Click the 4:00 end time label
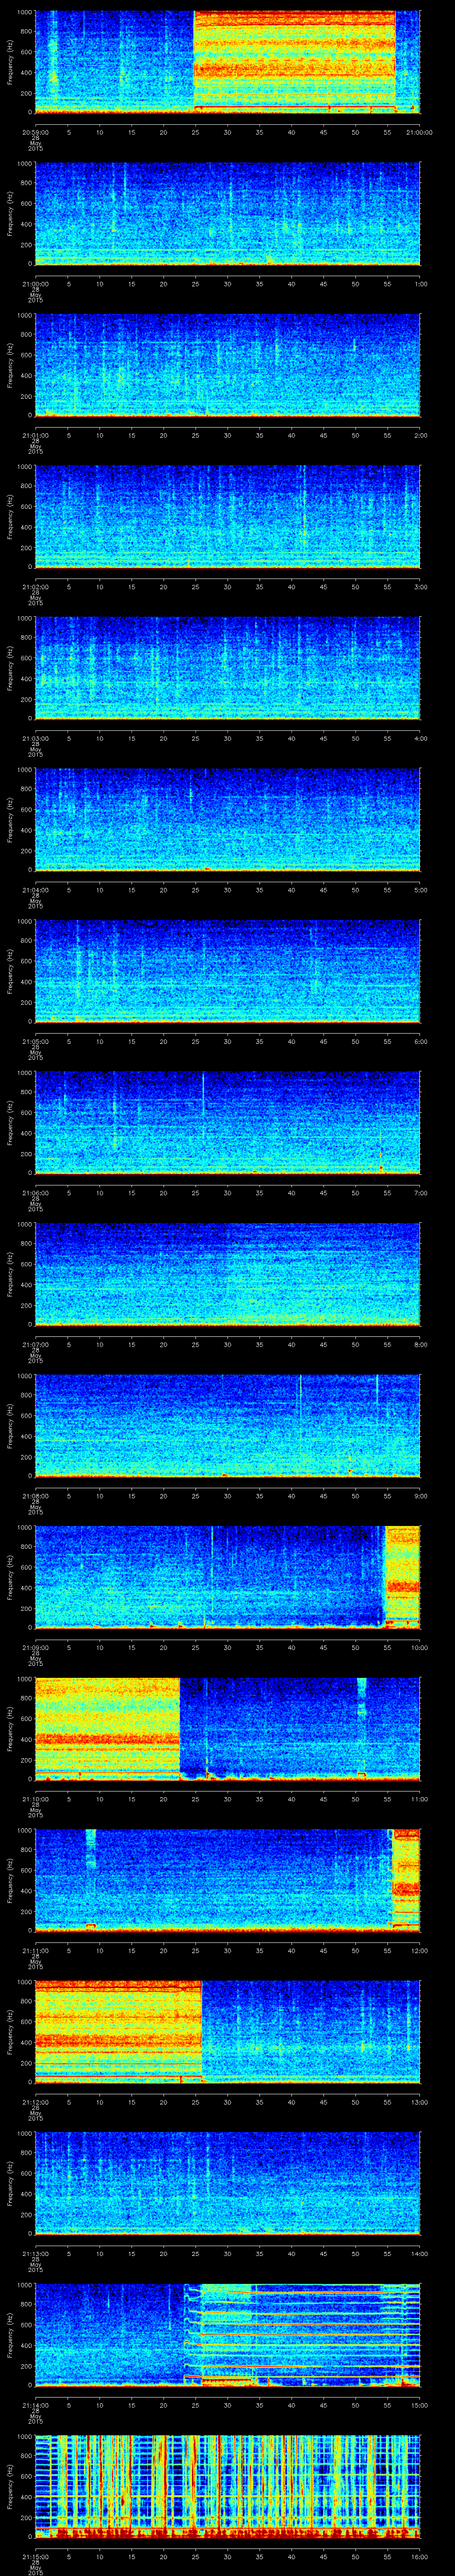The height and width of the screenshot is (2576, 455). point(420,738)
